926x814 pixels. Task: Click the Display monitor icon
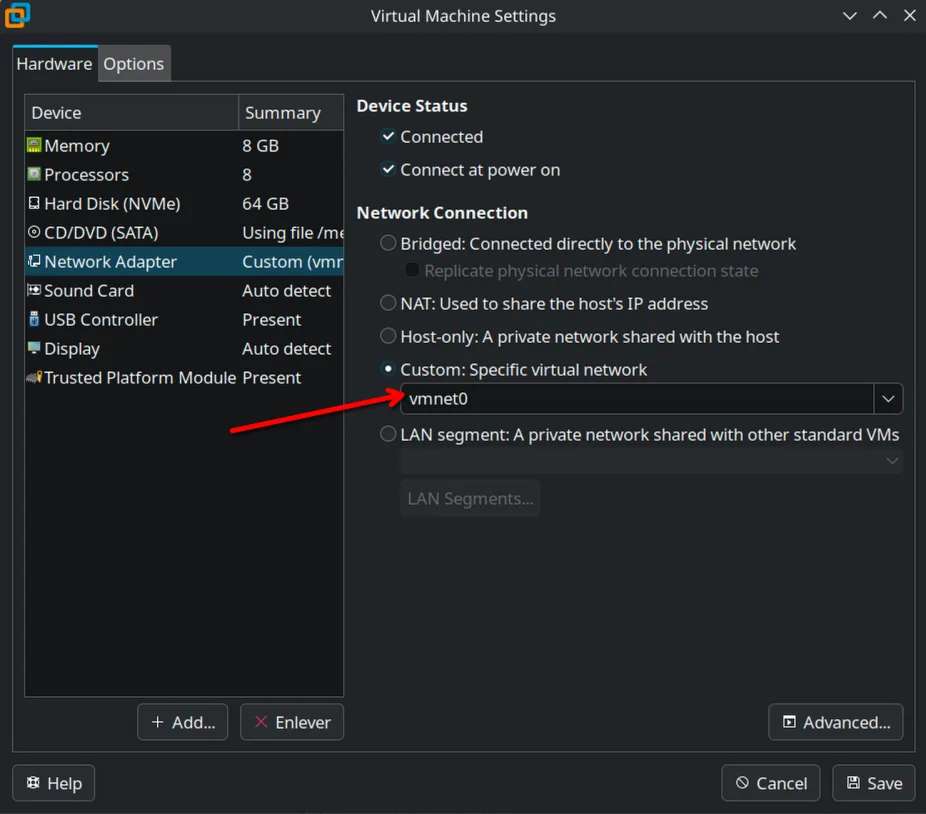click(34, 347)
